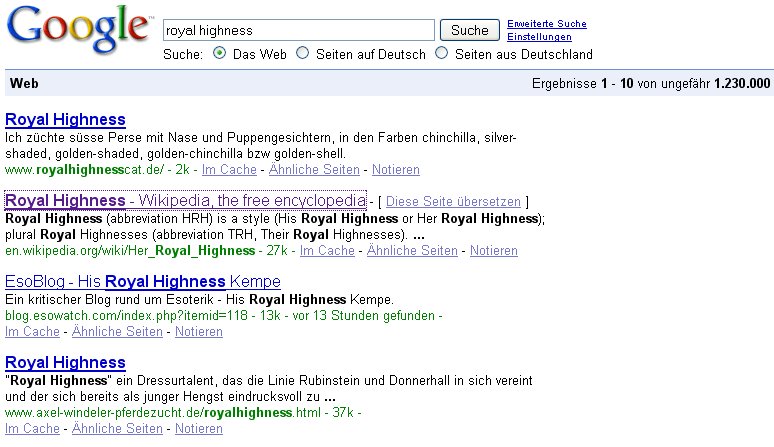Open Ähnliche Seiten for EsoBlog result

pyautogui.click(x=117, y=332)
